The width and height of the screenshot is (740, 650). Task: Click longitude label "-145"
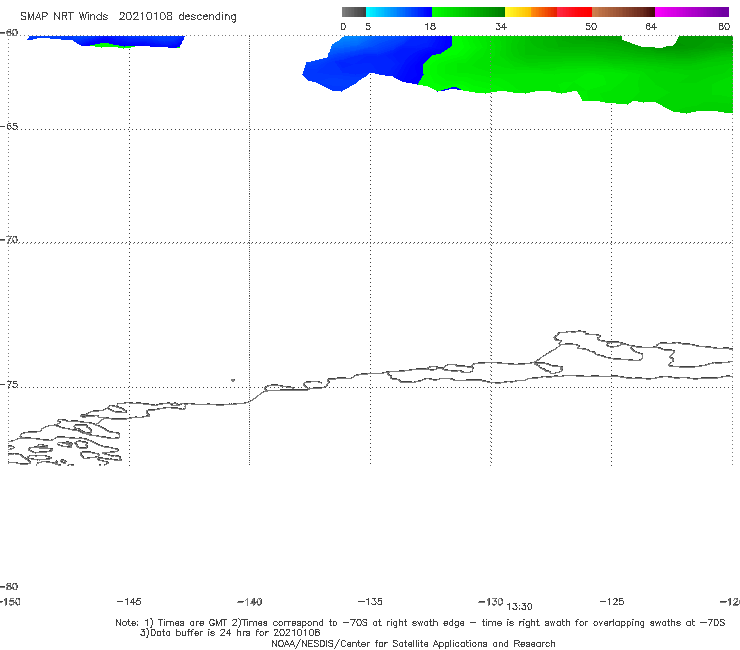click(x=129, y=601)
